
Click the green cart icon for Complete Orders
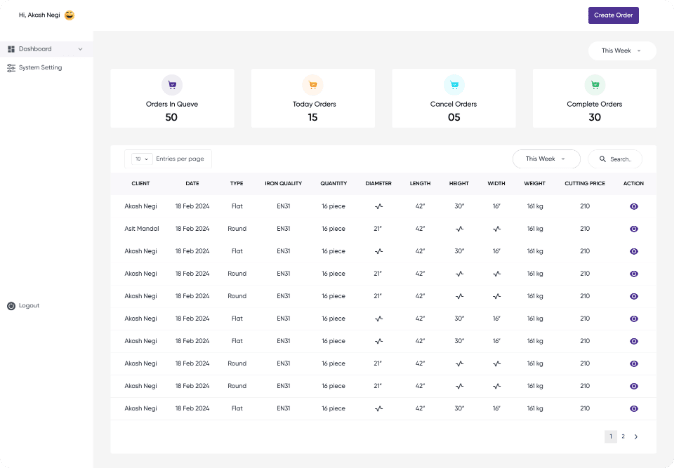pyautogui.click(x=595, y=85)
